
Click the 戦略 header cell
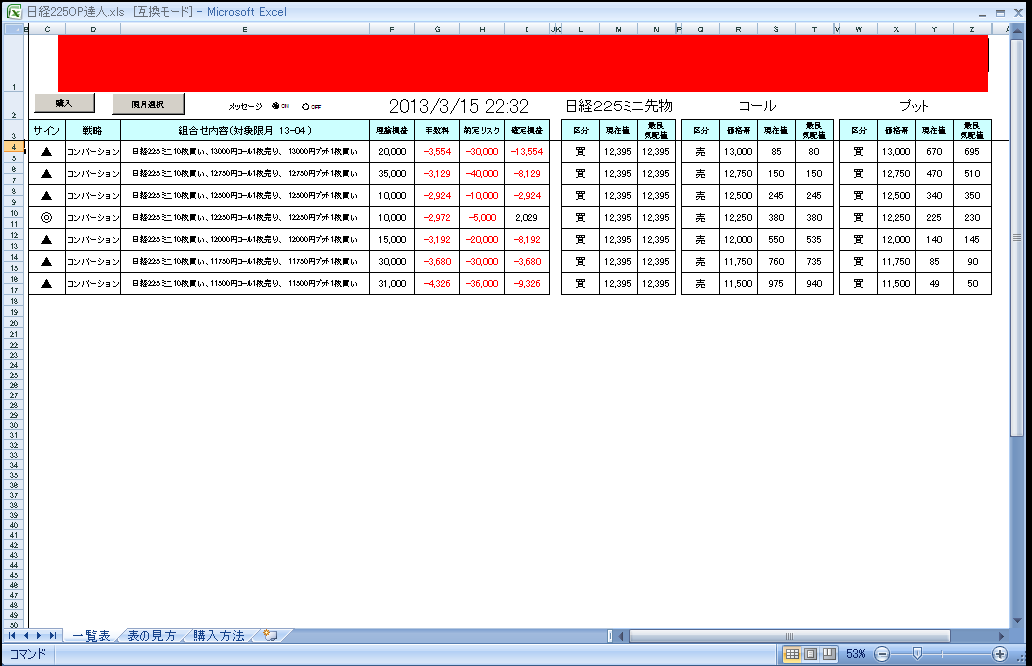point(93,130)
